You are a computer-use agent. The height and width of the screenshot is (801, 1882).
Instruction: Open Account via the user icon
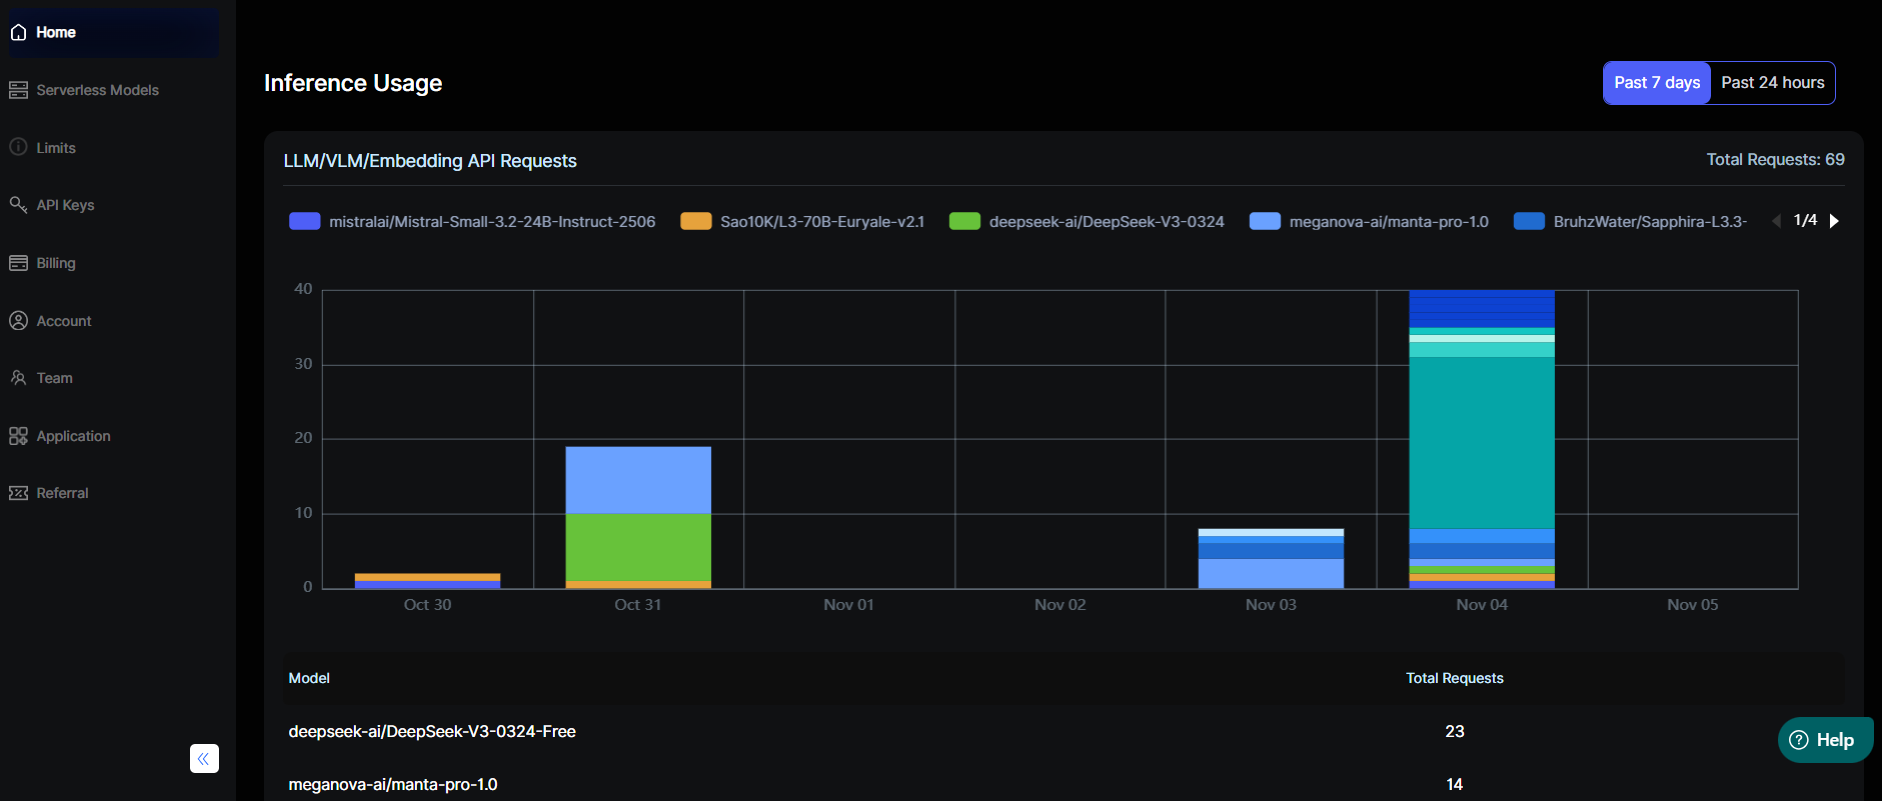[18, 321]
